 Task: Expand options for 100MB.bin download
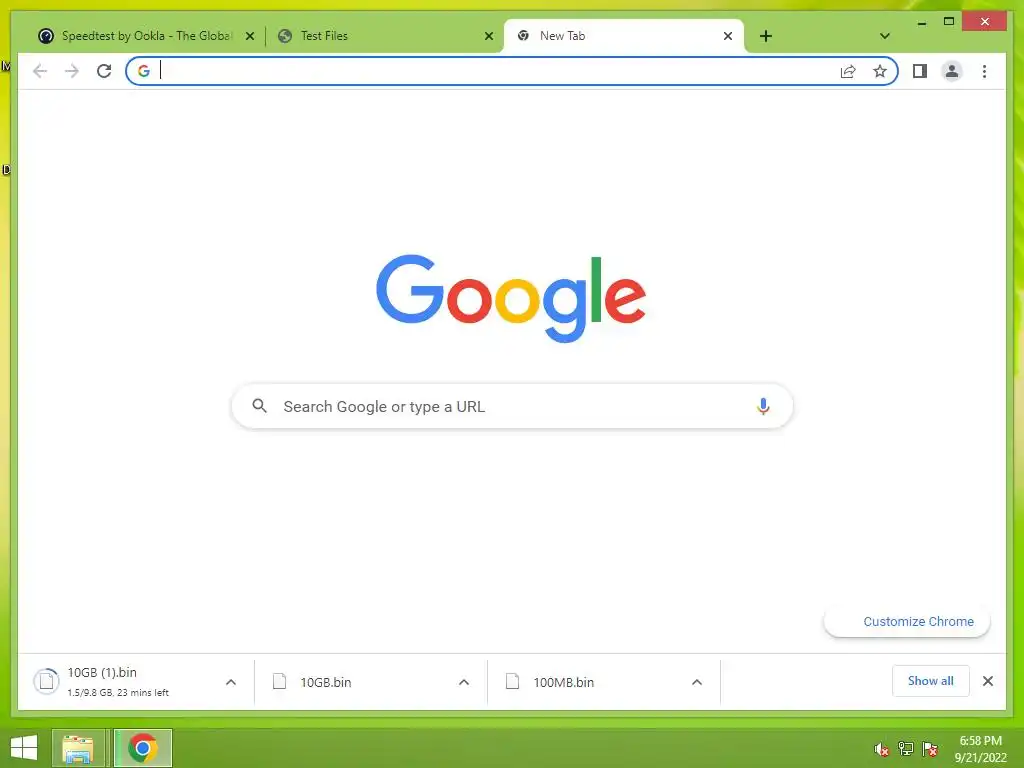tap(697, 682)
